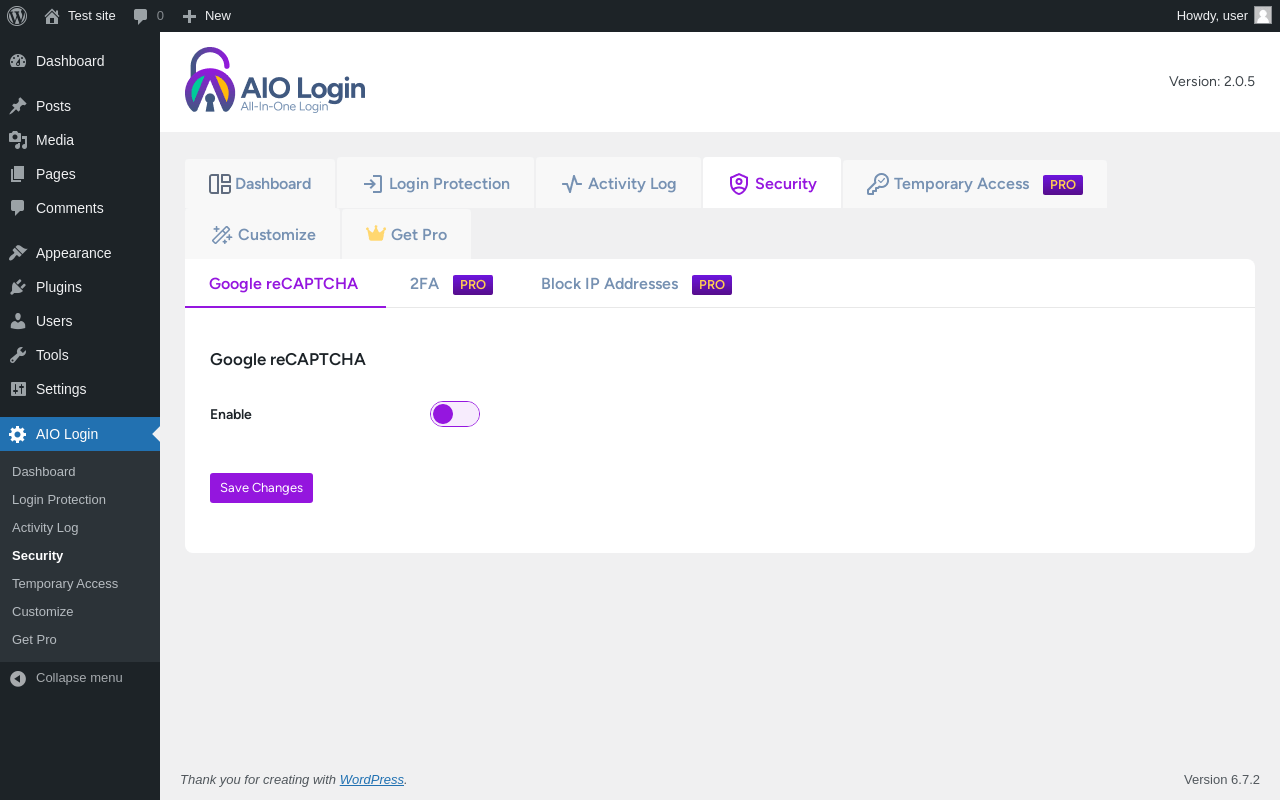Click the plus icon next to New

(189, 16)
